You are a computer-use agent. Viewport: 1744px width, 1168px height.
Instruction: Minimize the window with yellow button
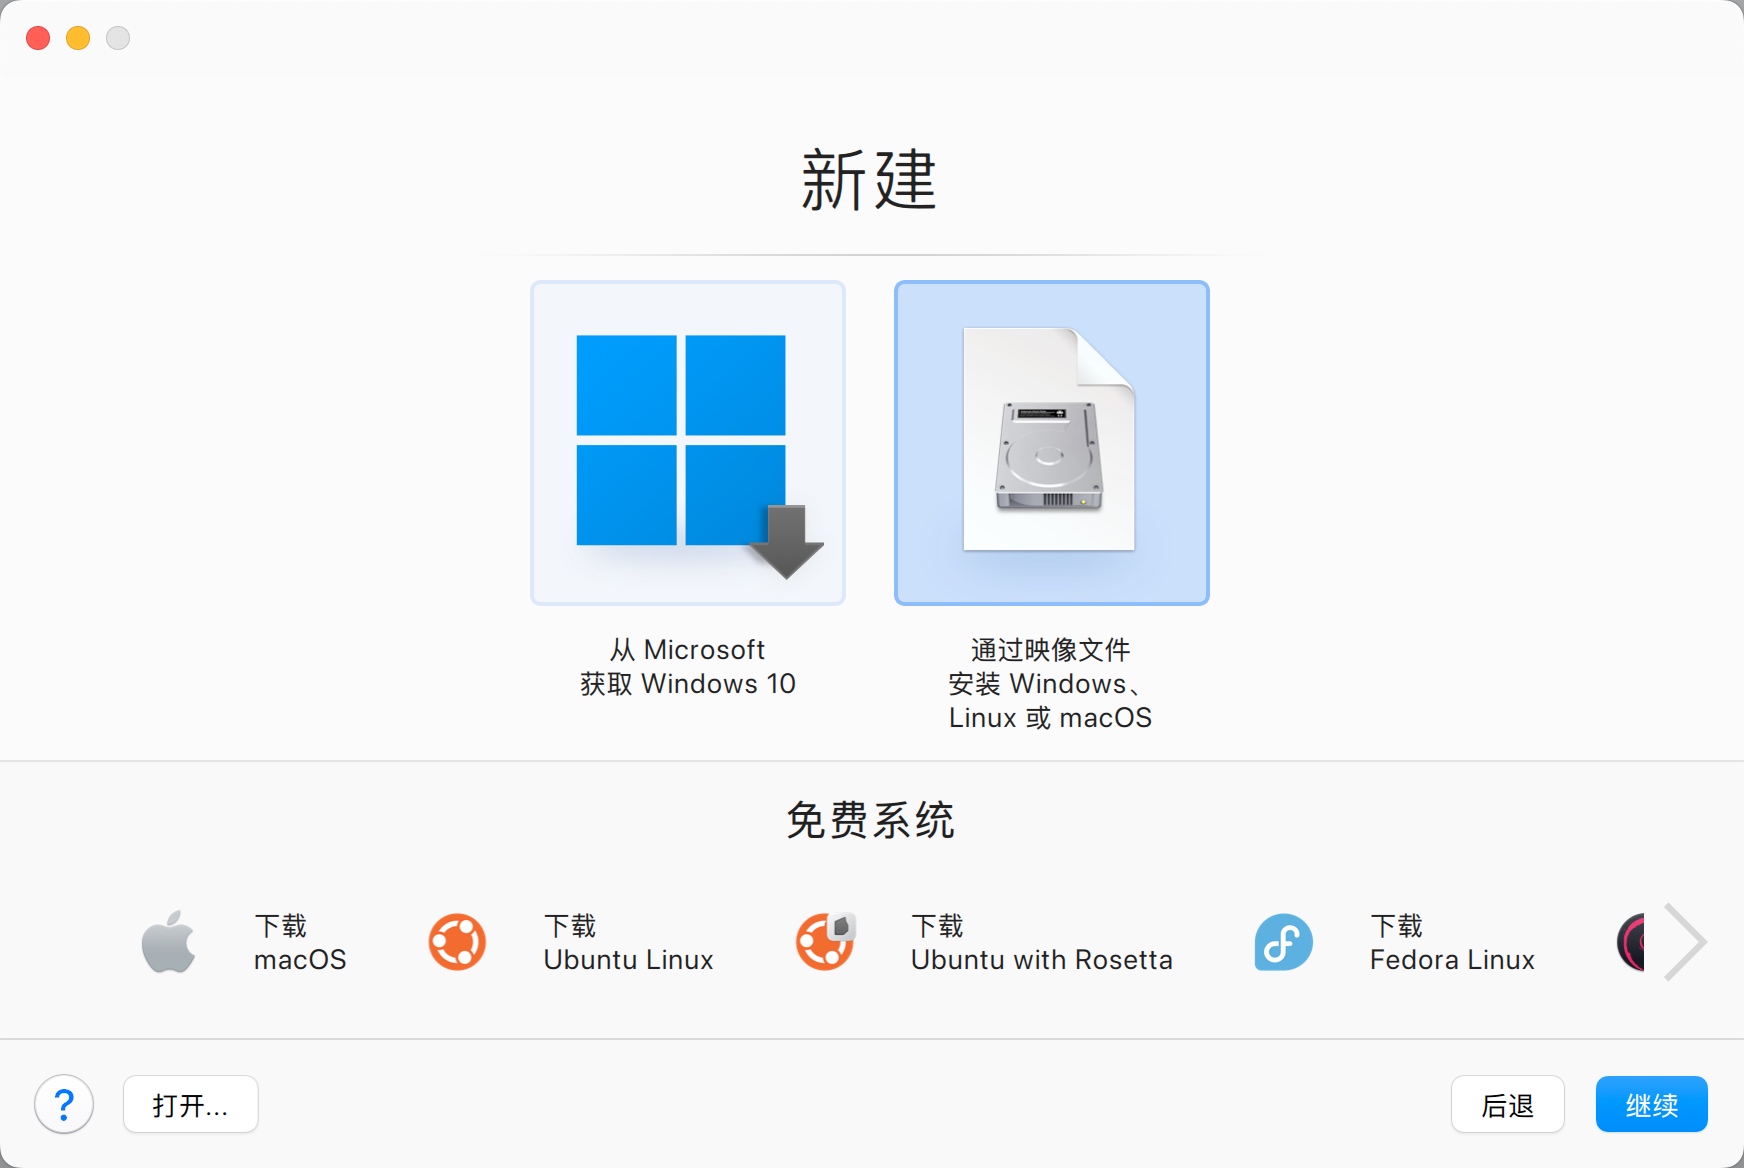click(x=78, y=38)
